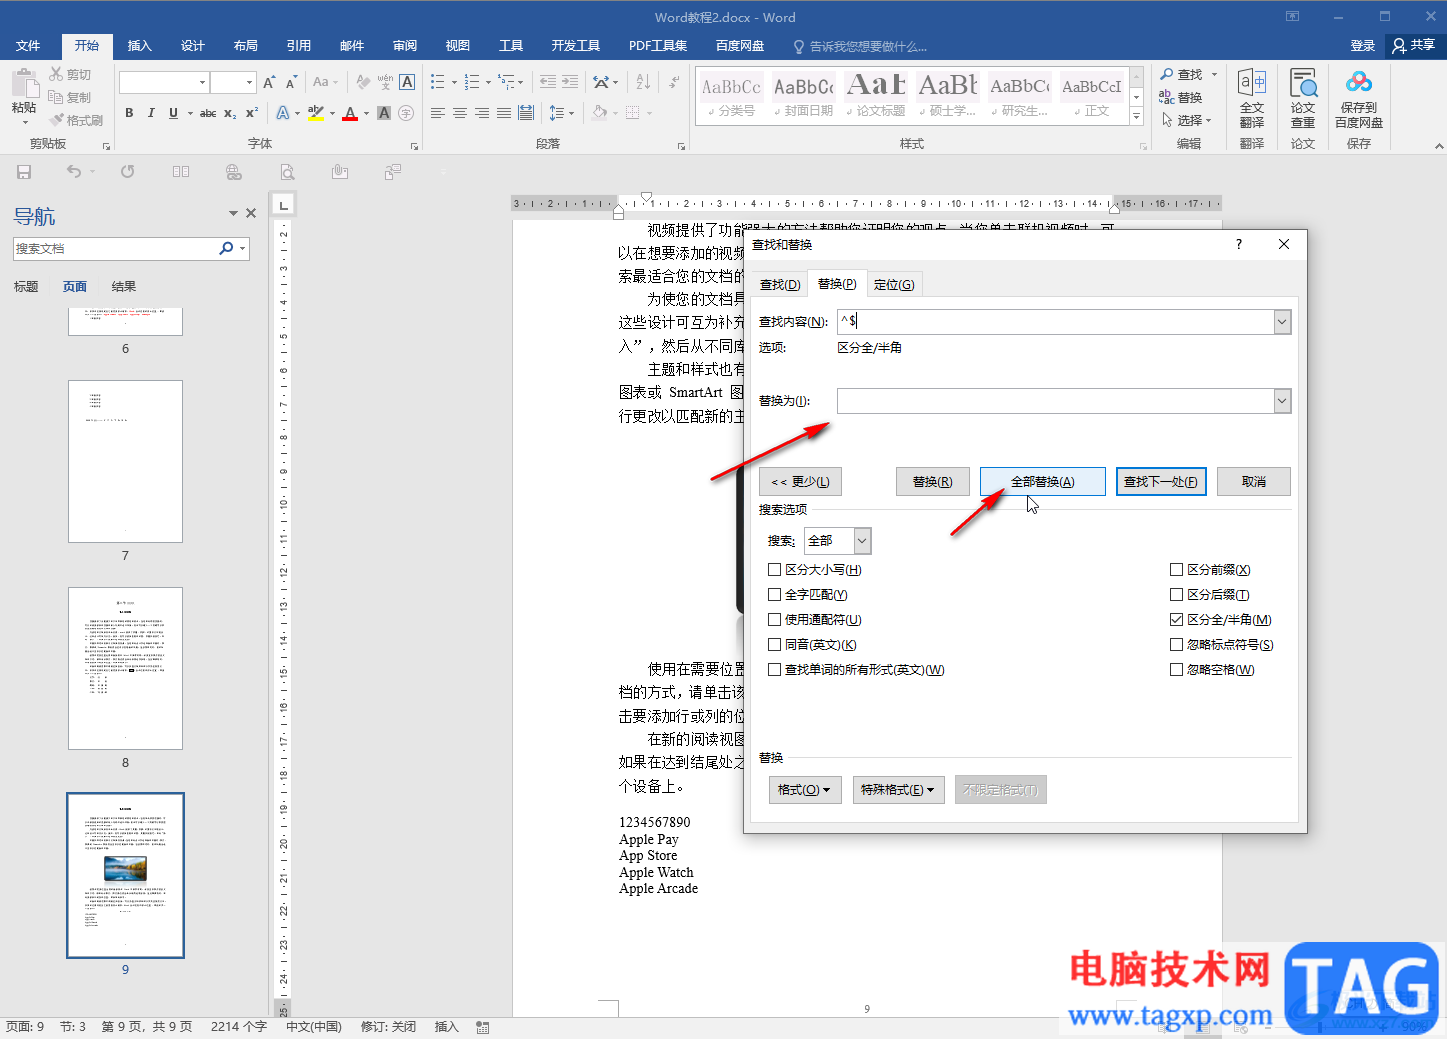Switch to the Go To tab in dialog
1447x1039 pixels.
[x=893, y=285]
